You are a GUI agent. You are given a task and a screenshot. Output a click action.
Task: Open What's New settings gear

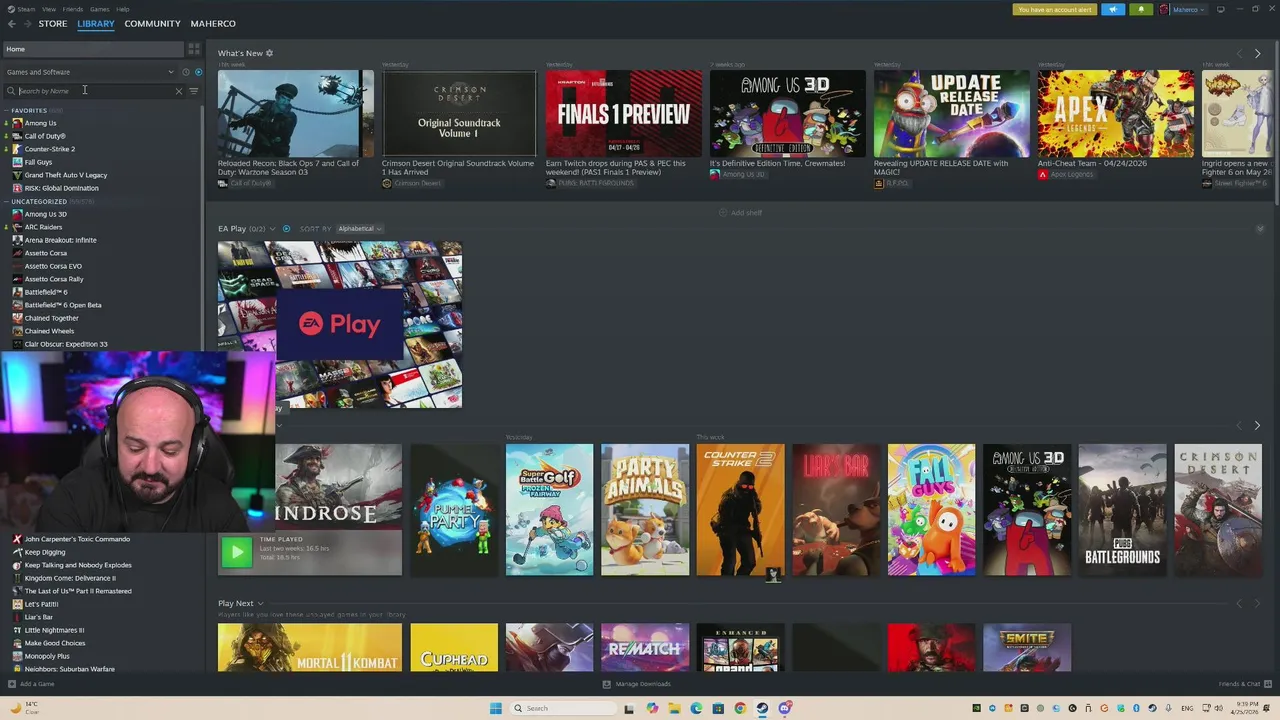269,53
